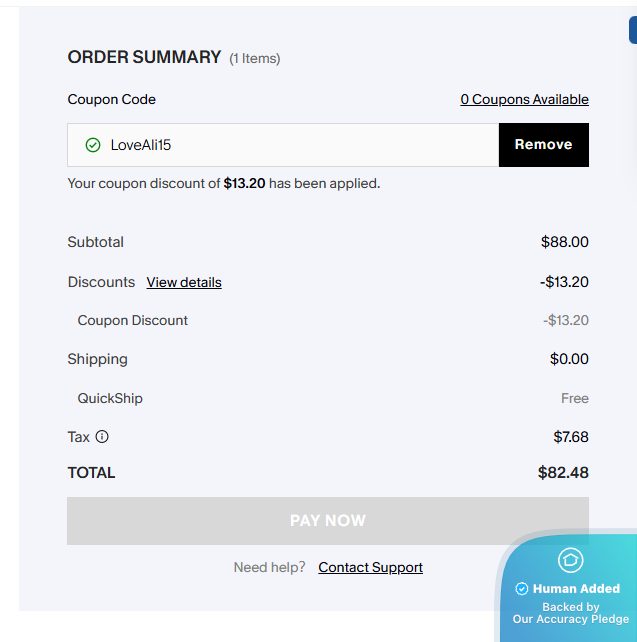Click the Our Accuracy Pledge text
Screen dimensions: 637x642
pyautogui.click(x=570, y=619)
